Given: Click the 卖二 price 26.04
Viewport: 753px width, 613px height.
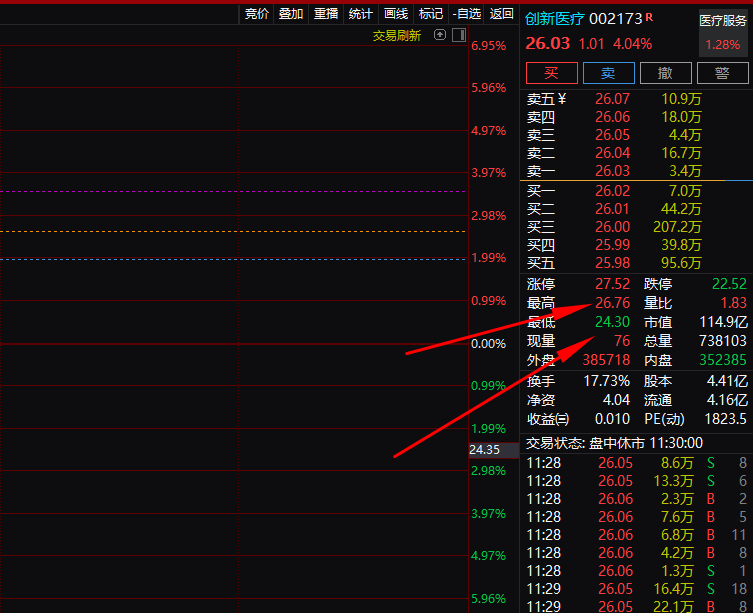Looking at the screenshot, I should [x=612, y=153].
